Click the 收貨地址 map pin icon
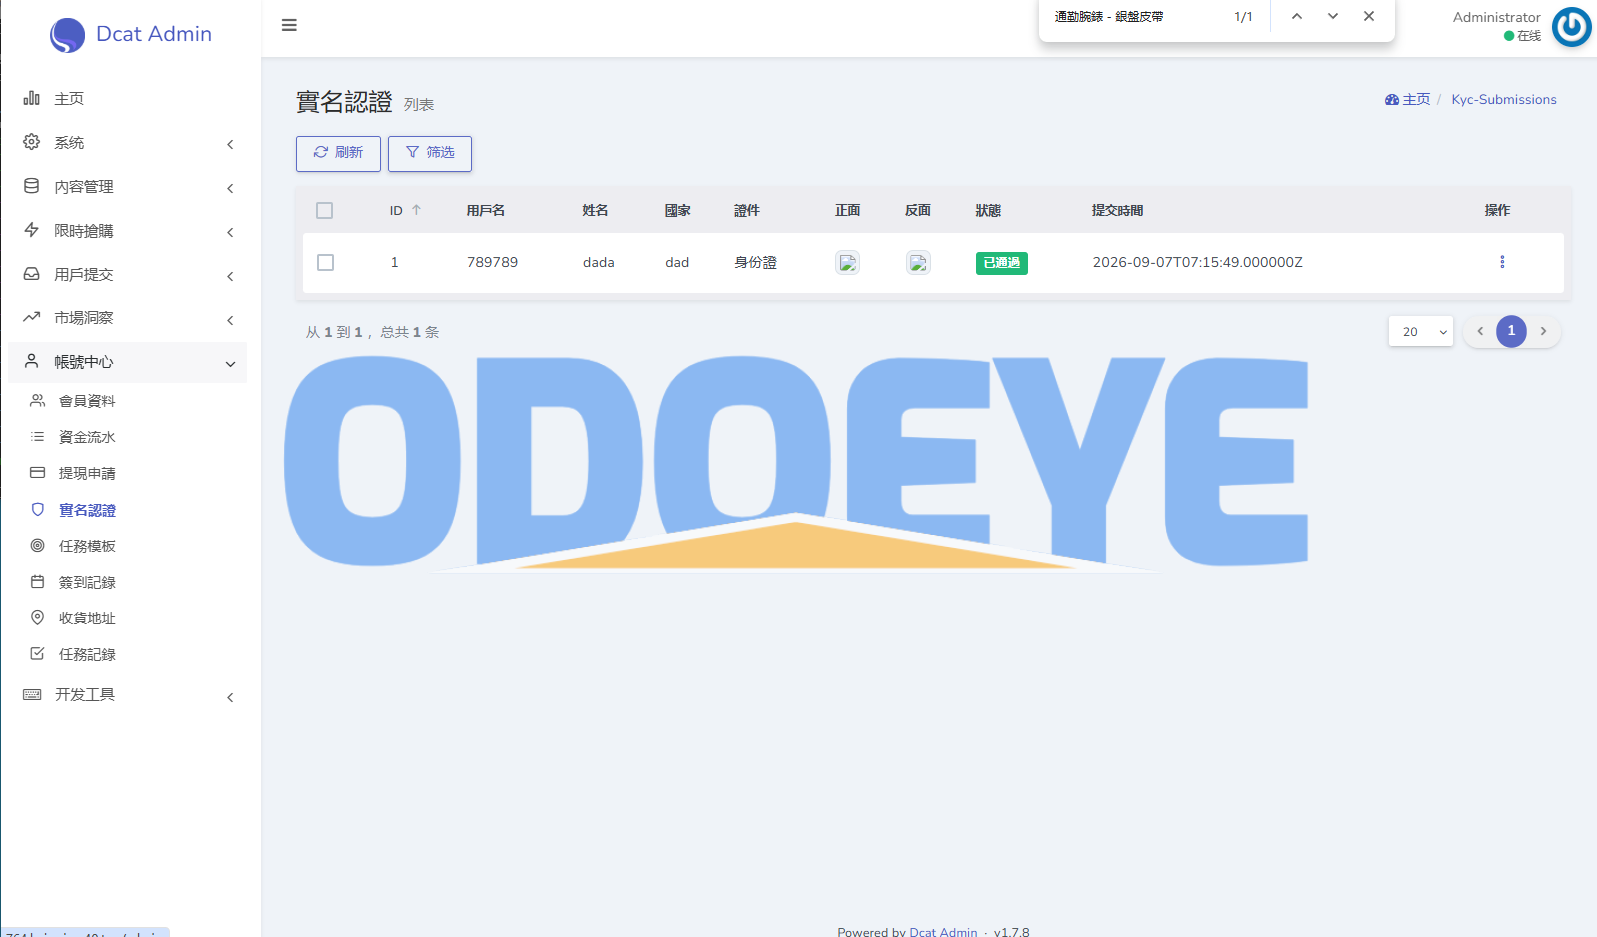 pos(37,617)
